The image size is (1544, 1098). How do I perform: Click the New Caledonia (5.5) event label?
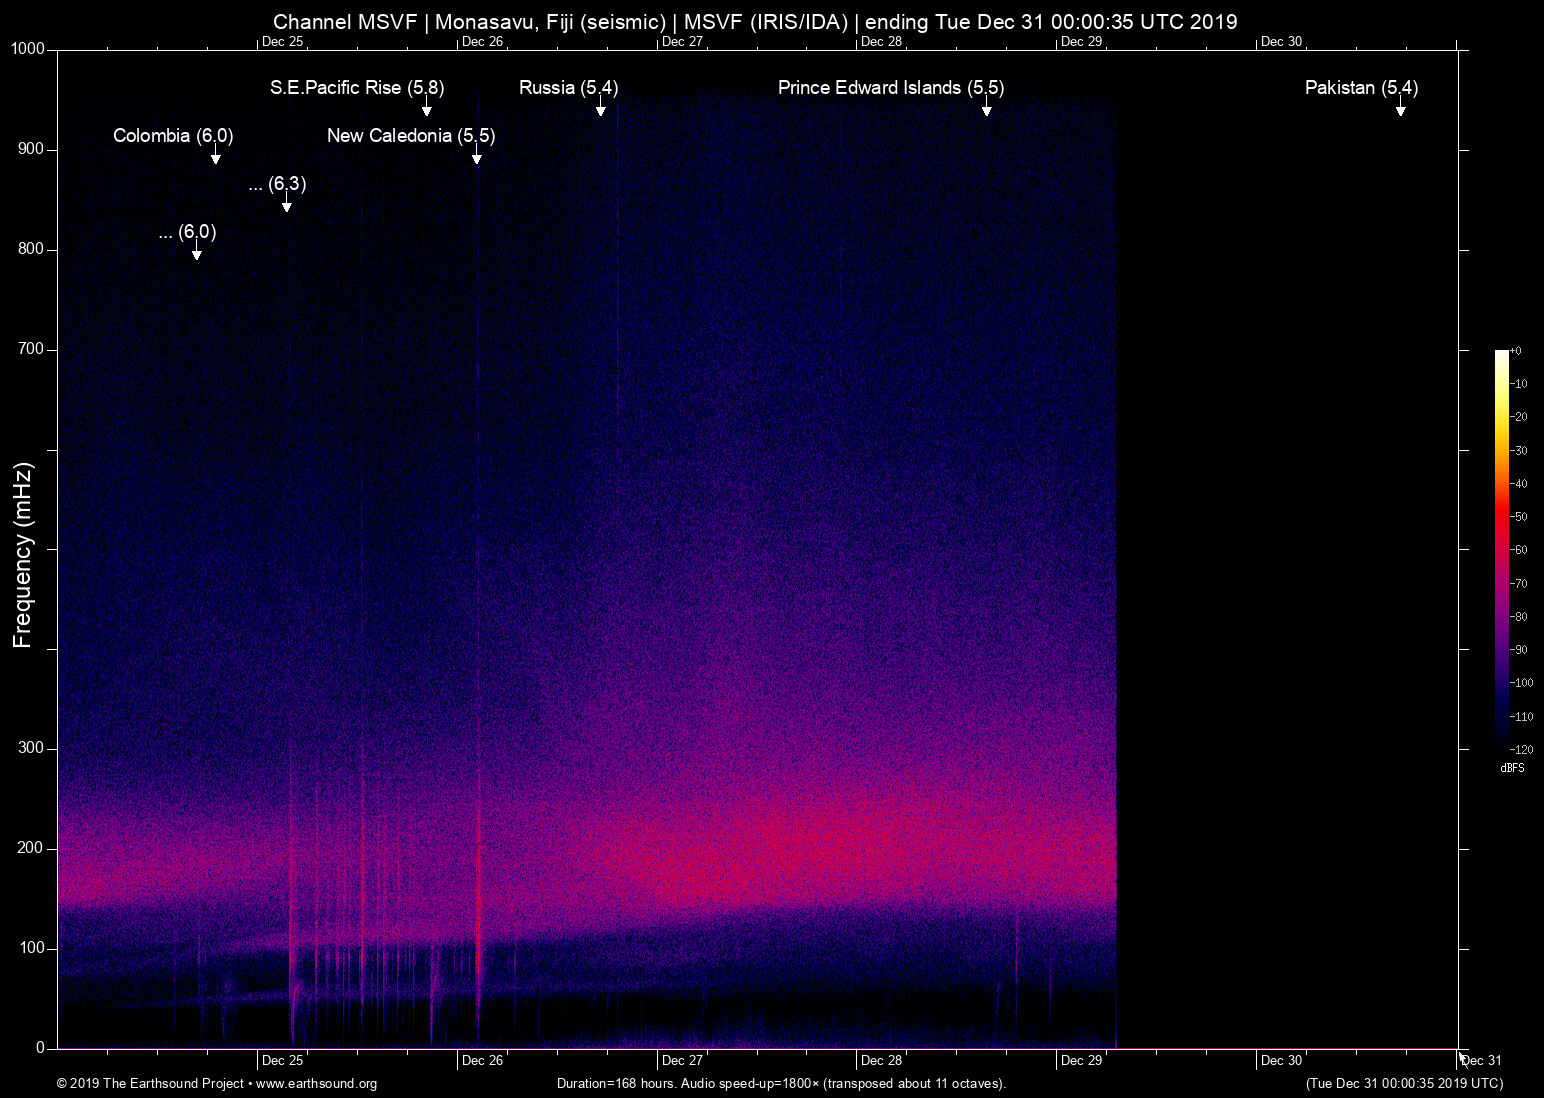click(411, 136)
